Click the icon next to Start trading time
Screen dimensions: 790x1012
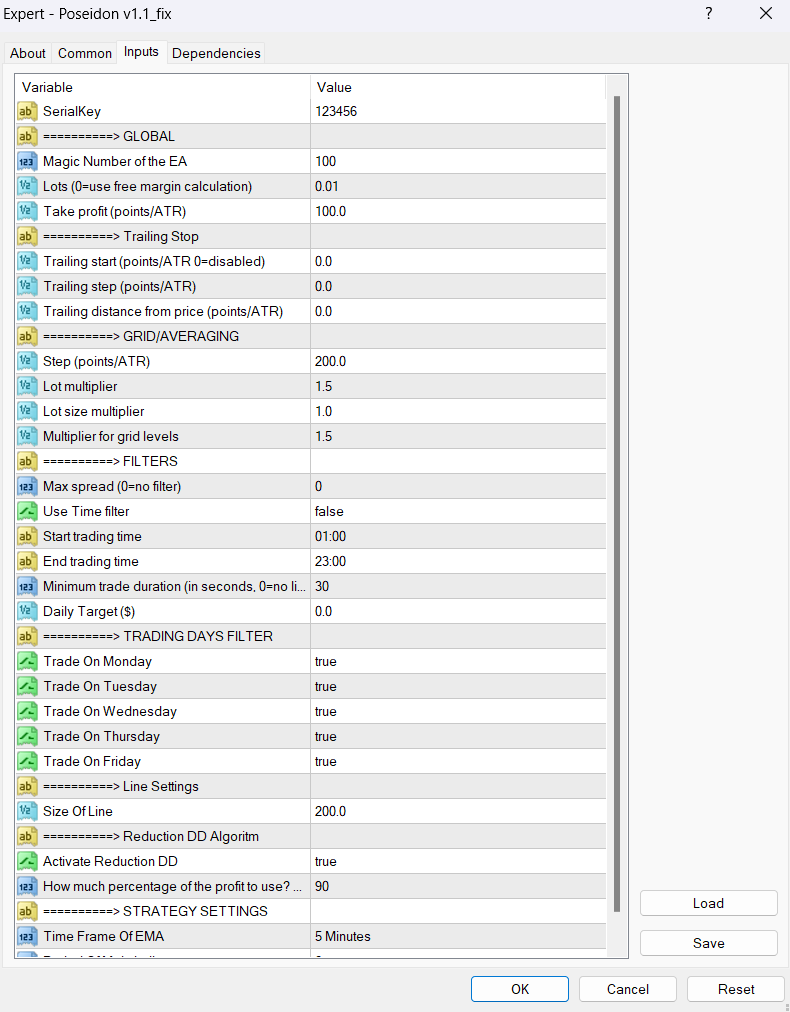(x=28, y=536)
